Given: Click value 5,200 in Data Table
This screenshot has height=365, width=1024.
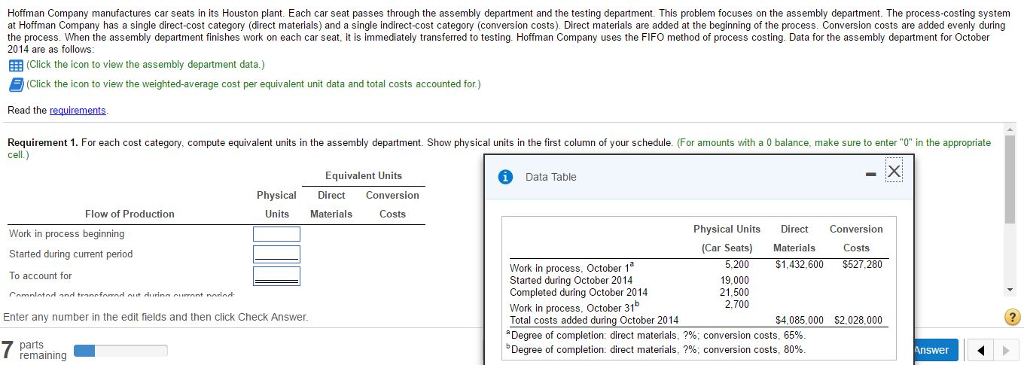Looking at the screenshot, I should (737, 264).
